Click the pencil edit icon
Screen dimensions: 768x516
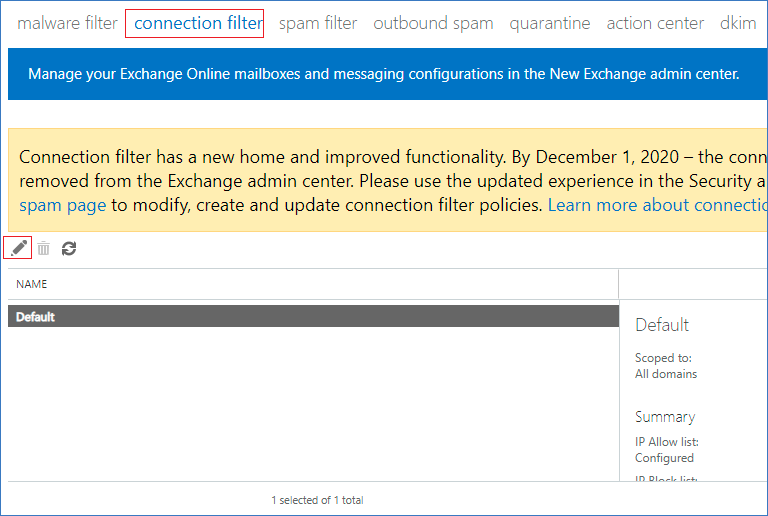click(x=19, y=248)
